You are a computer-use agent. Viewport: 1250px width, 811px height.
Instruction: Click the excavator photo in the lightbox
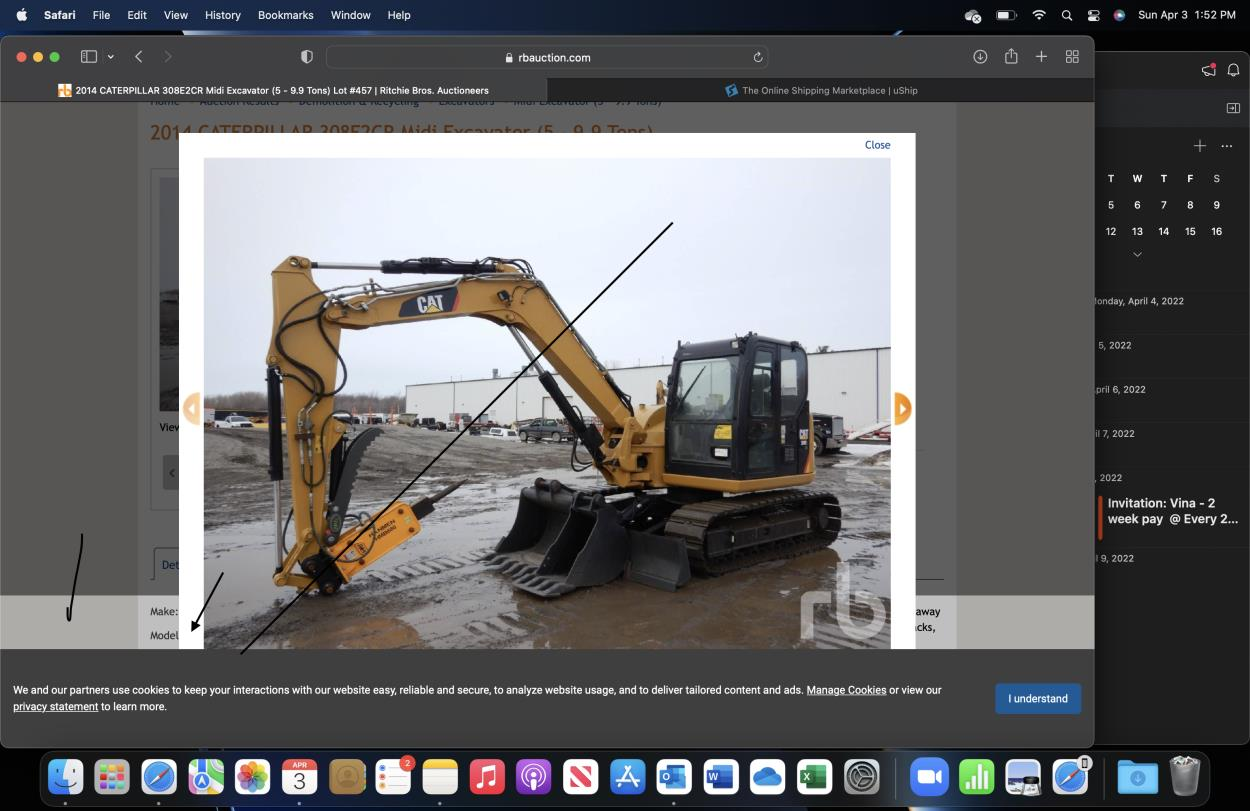tap(547, 403)
